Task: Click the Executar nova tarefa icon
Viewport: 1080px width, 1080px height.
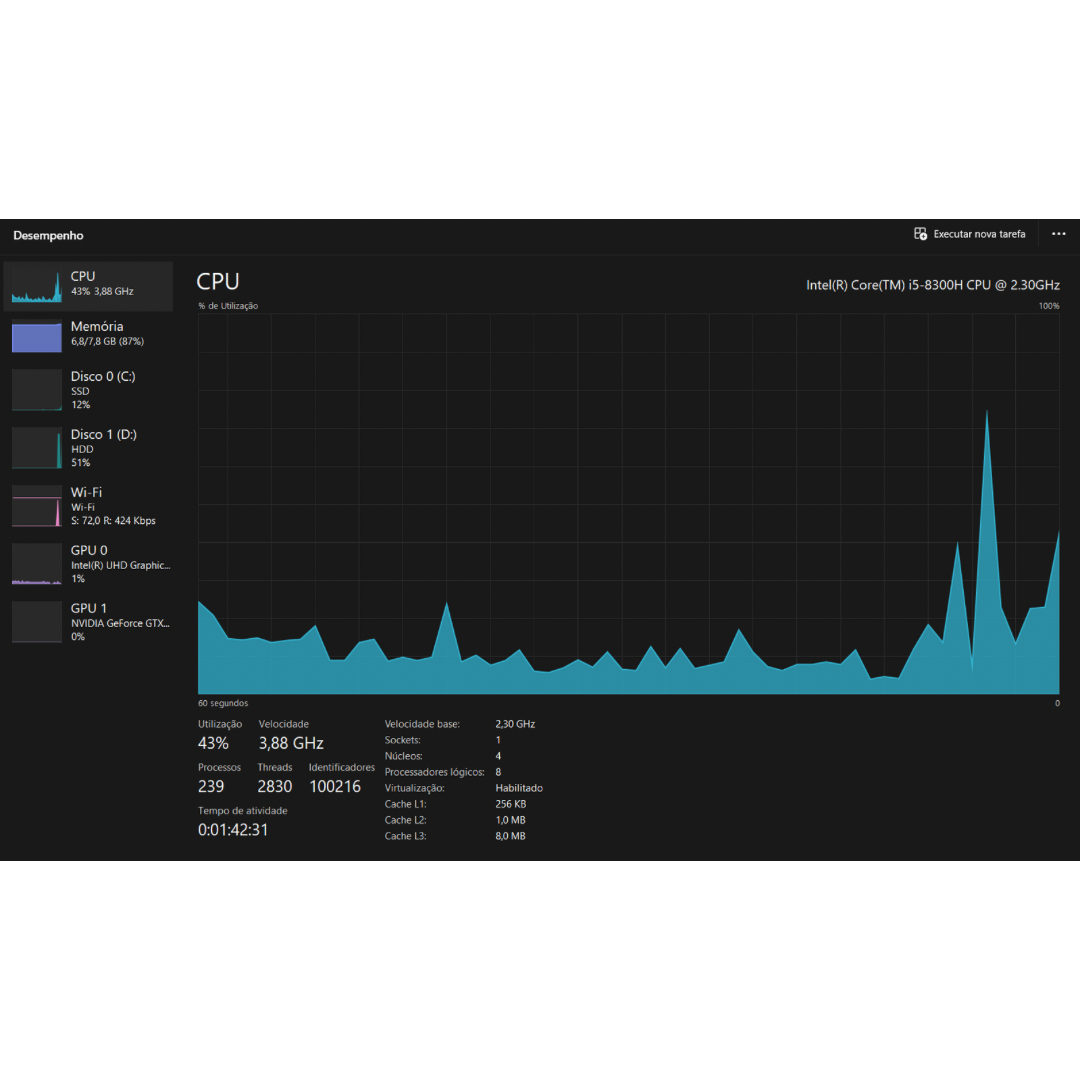Action: pos(921,234)
